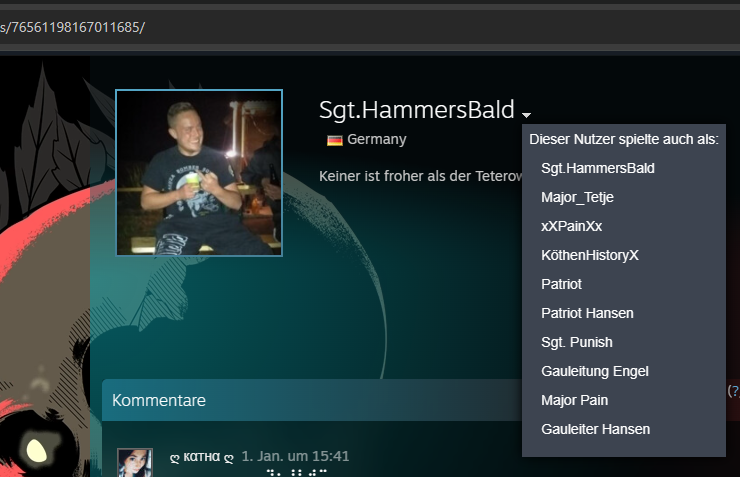Click the browser address bar URL
Image resolution: width=740 pixels, height=477 pixels.
point(72,27)
